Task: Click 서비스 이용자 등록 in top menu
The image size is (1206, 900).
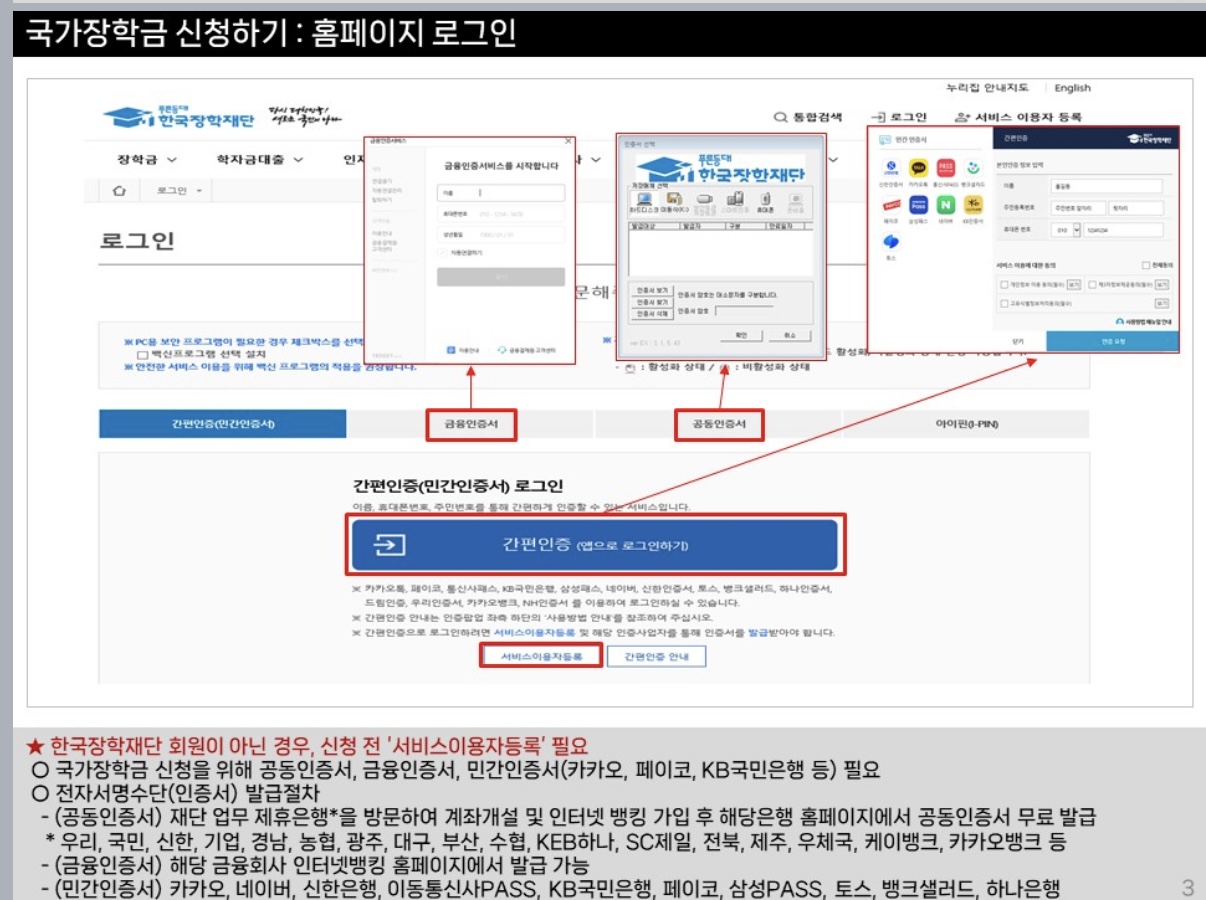Action: point(1018,118)
